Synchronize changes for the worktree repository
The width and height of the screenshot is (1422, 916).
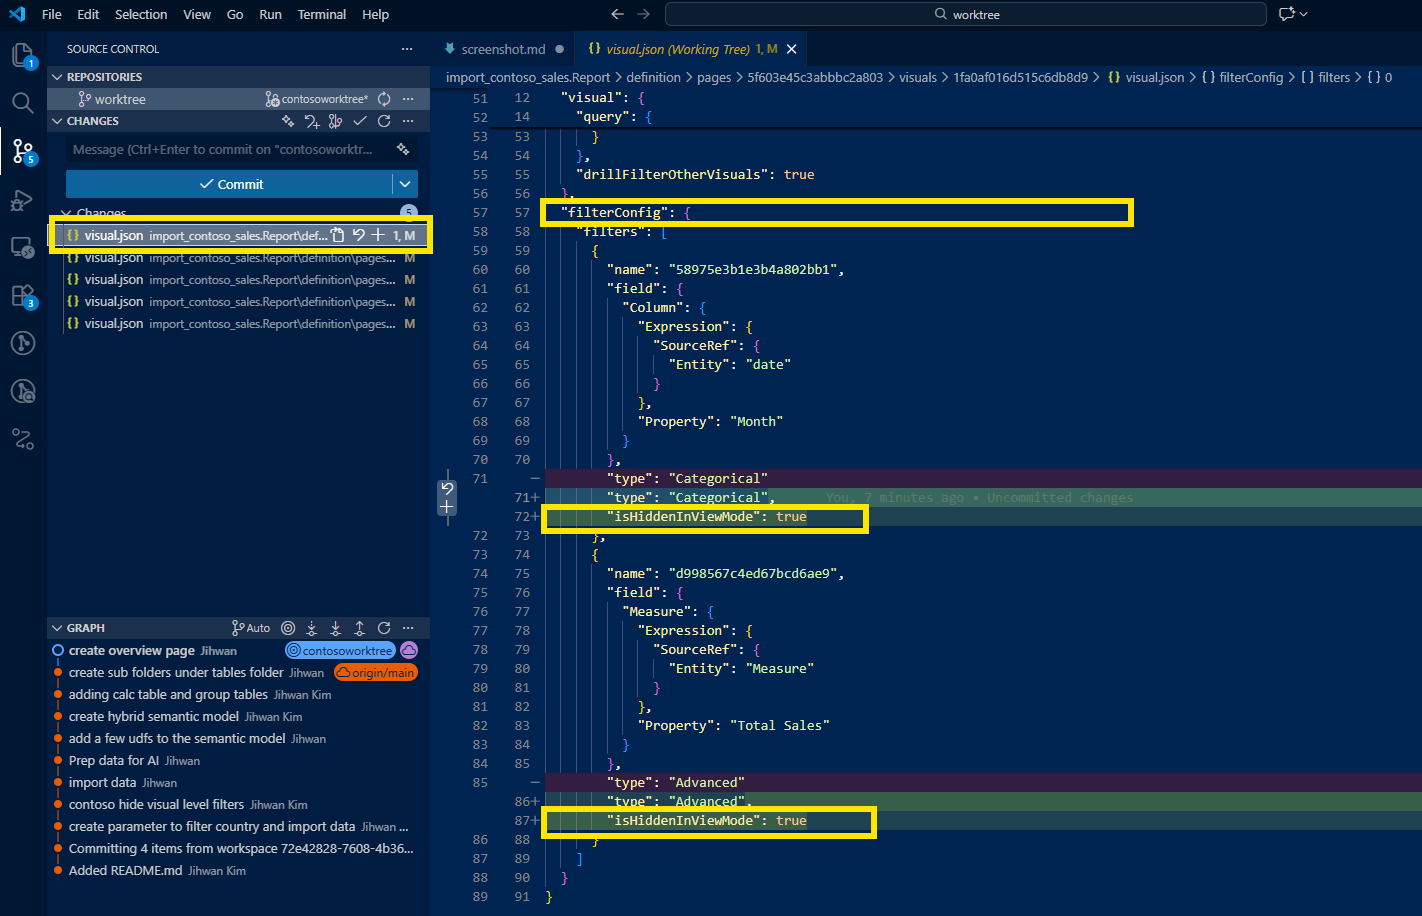(384, 99)
